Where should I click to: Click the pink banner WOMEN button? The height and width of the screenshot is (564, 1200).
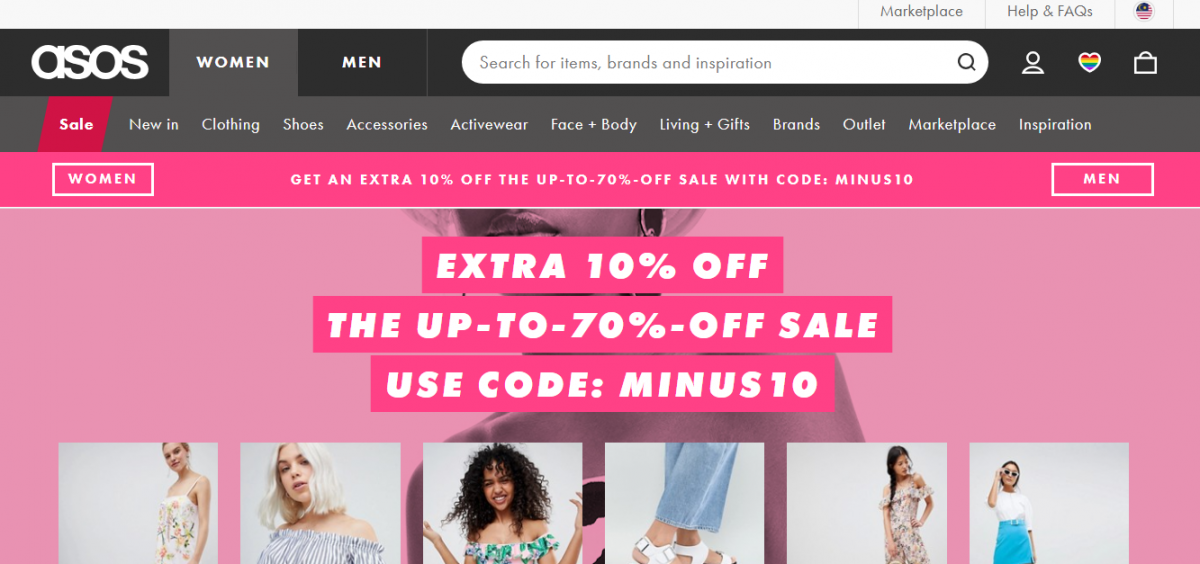pos(103,179)
